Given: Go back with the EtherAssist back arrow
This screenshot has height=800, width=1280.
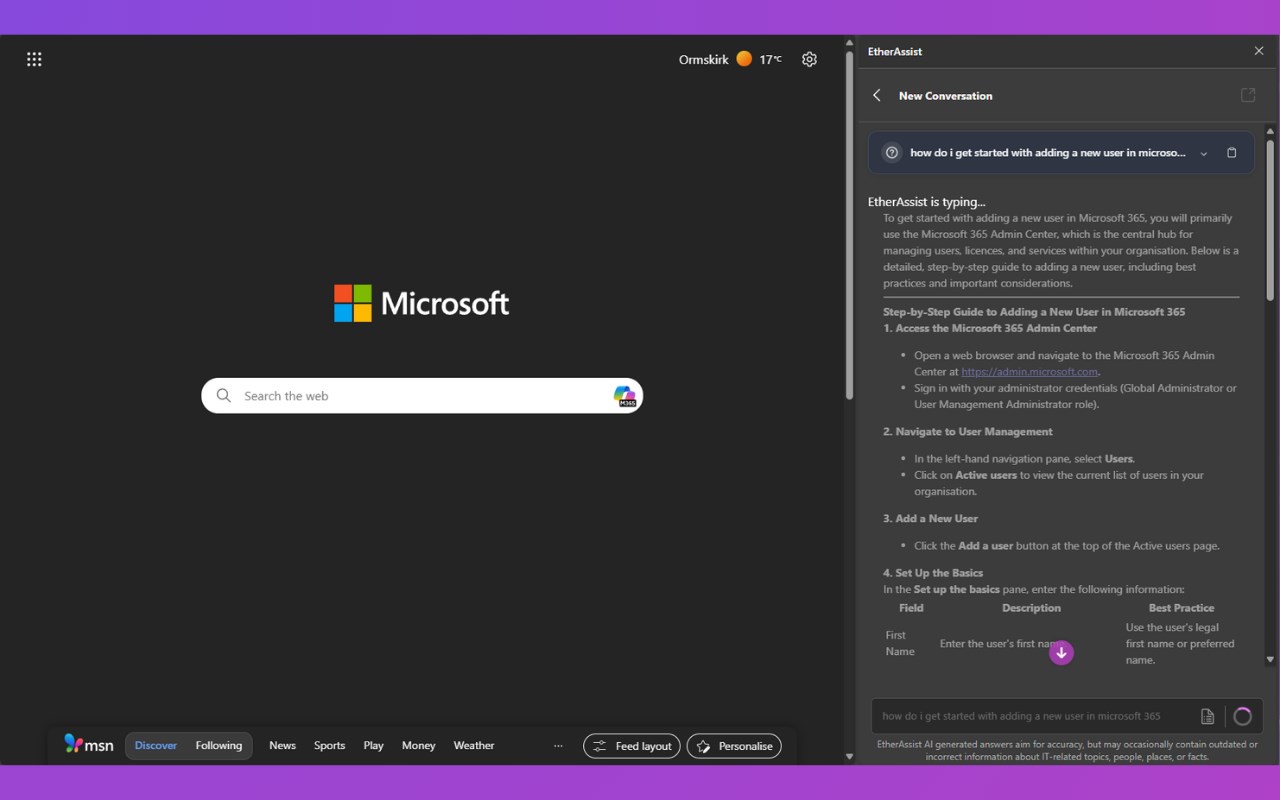Looking at the screenshot, I should tap(877, 96).
